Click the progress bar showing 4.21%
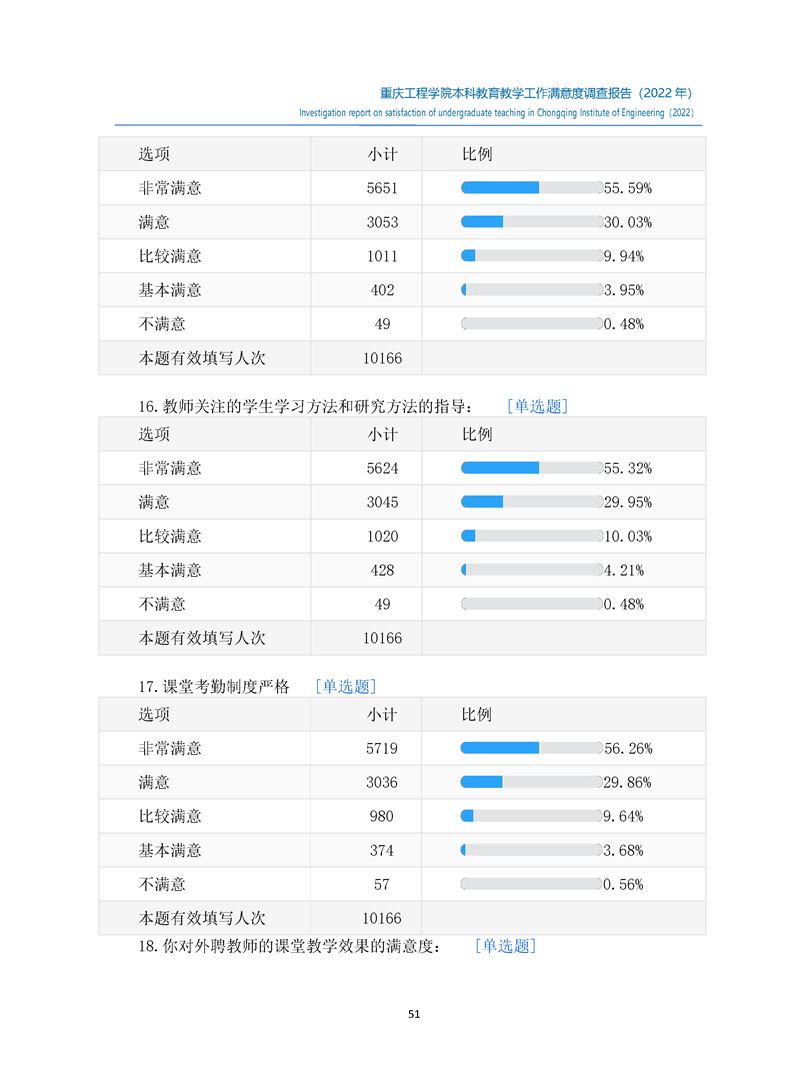This screenshot has height=1077, width=793. (x=531, y=570)
